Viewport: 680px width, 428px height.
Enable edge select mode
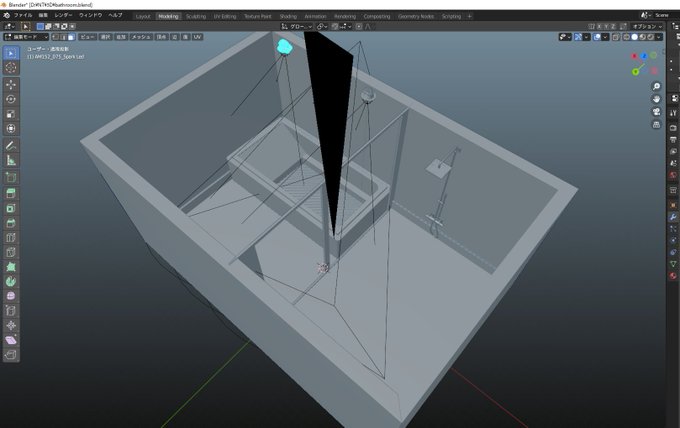click(64, 37)
